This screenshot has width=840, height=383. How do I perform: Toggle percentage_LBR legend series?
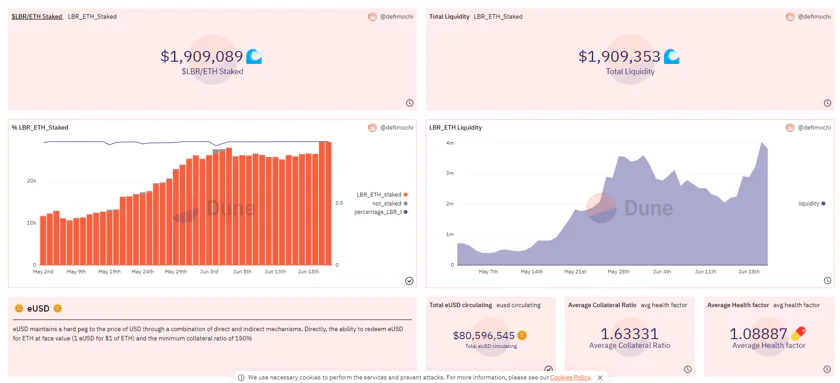[x=381, y=213]
